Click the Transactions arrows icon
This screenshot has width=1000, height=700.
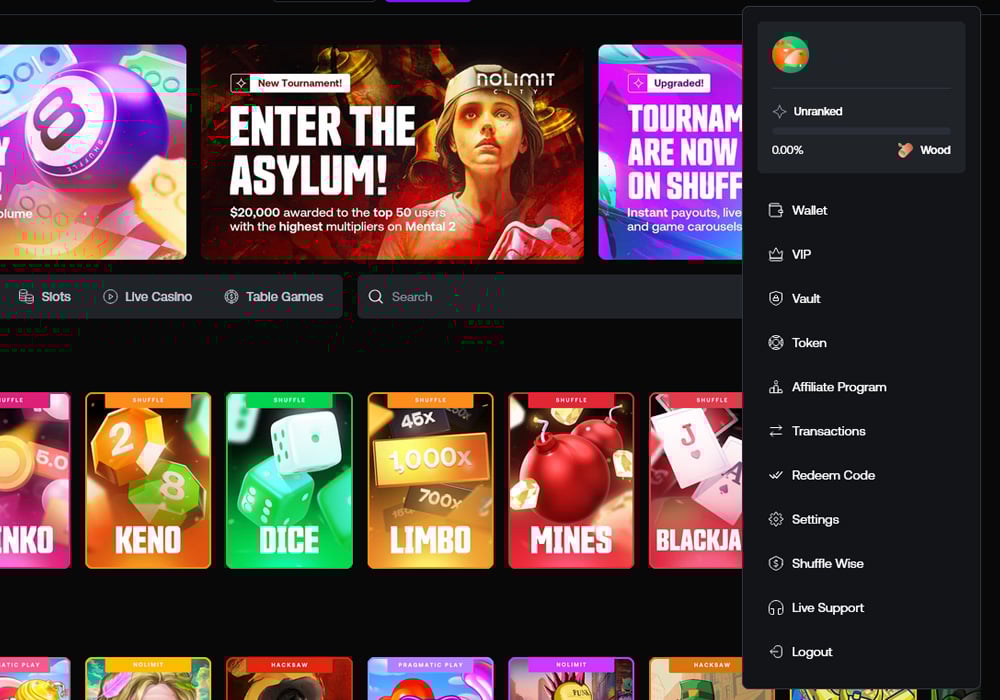point(775,431)
